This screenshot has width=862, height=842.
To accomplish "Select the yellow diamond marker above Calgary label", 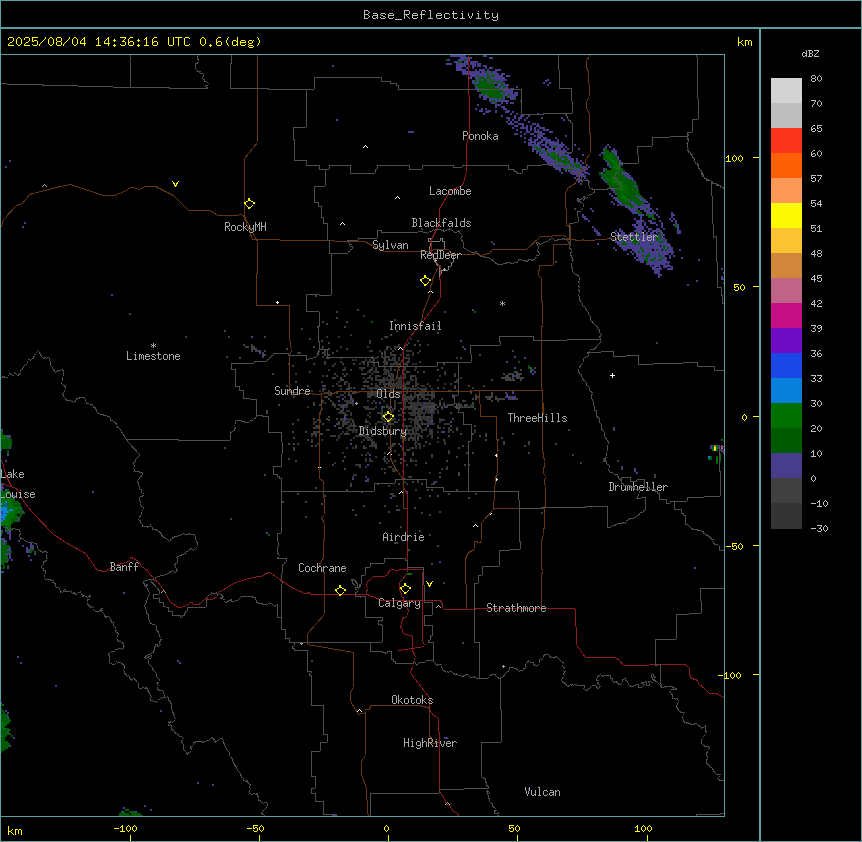I will pyautogui.click(x=405, y=589).
